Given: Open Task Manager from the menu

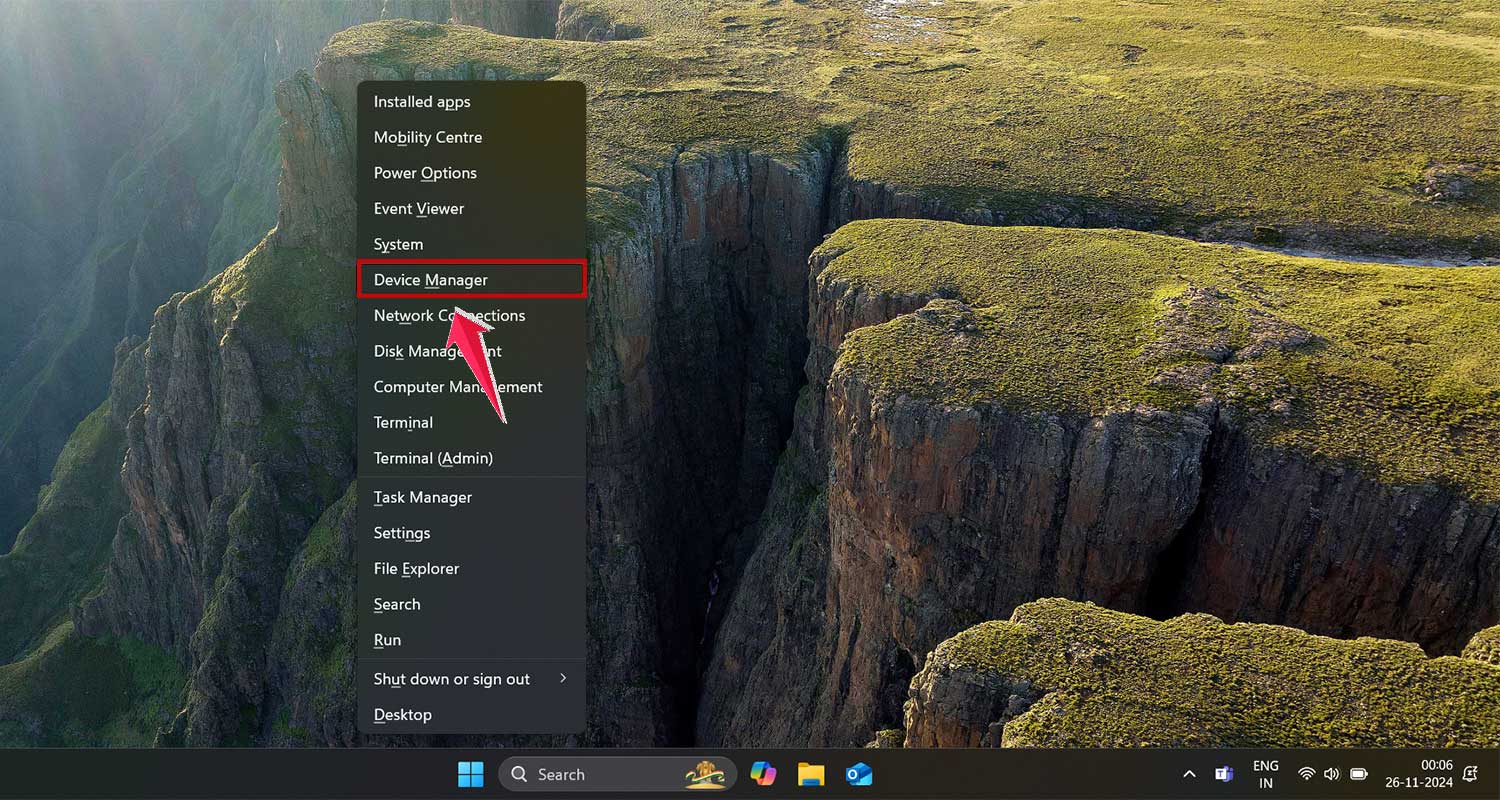Looking at the screenshot, I should pos(422,497).
